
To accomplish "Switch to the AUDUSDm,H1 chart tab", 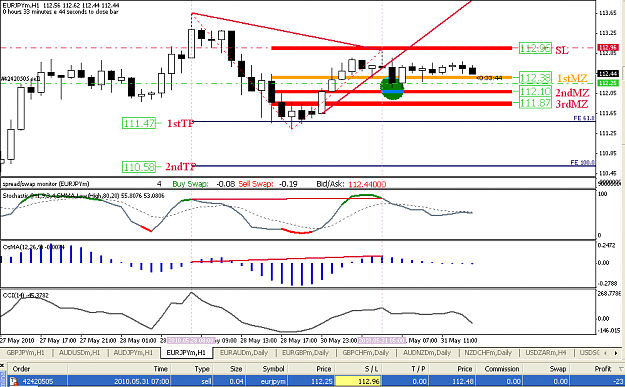I will click(79, 353).
